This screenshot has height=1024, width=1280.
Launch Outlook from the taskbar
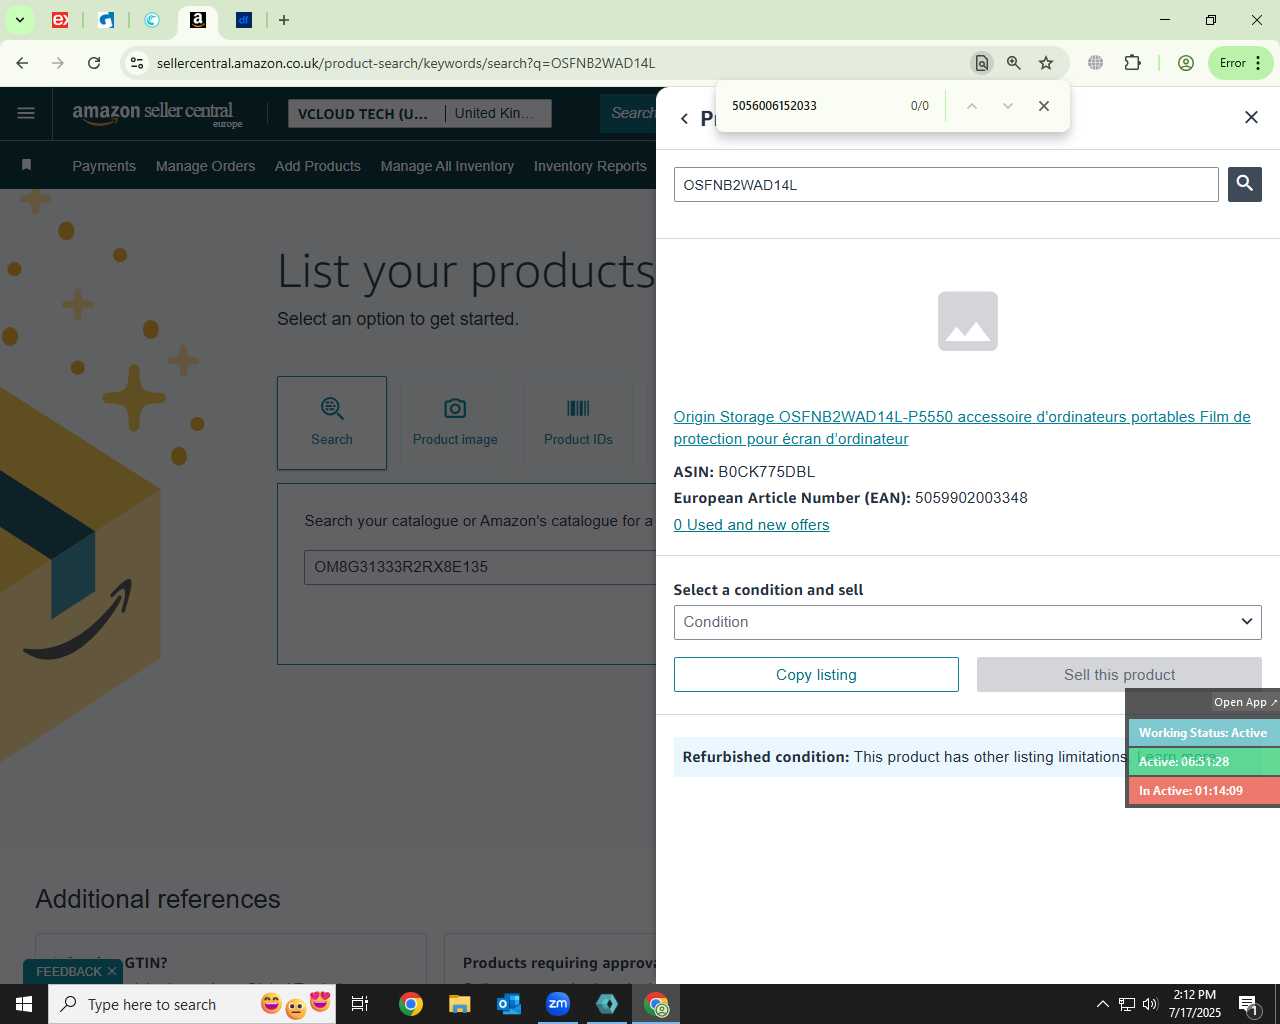pos(509,1004)
